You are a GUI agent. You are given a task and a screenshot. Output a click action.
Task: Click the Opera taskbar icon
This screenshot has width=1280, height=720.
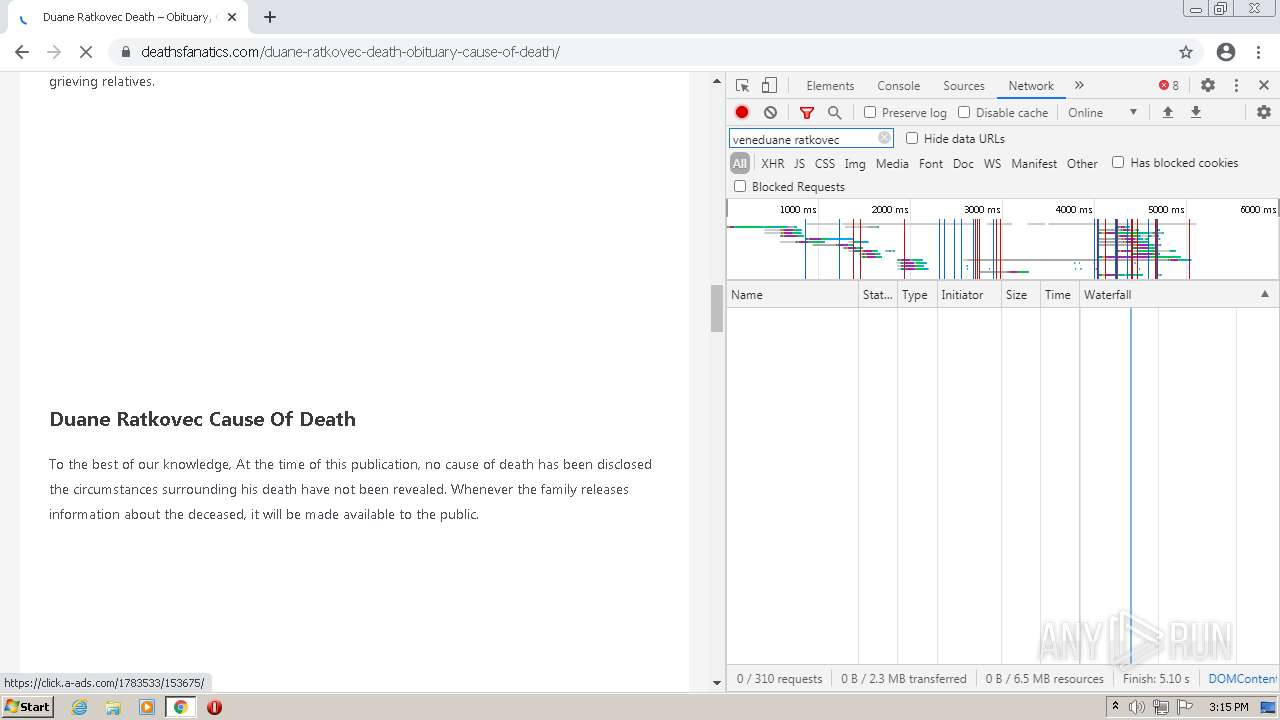tap(214, 707)
